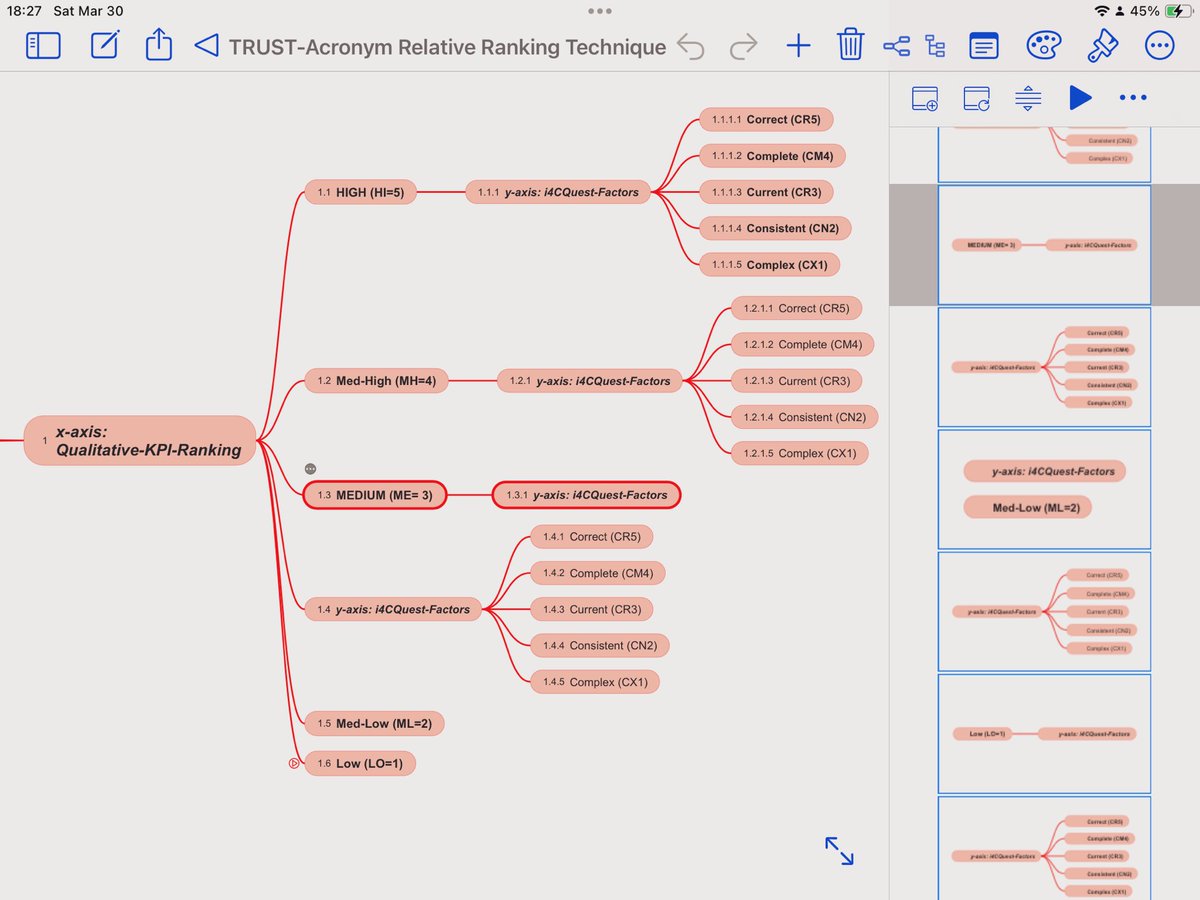
Task: Select node 1.2.1.4 Consistent (CN2)
Action: point(805,417)
